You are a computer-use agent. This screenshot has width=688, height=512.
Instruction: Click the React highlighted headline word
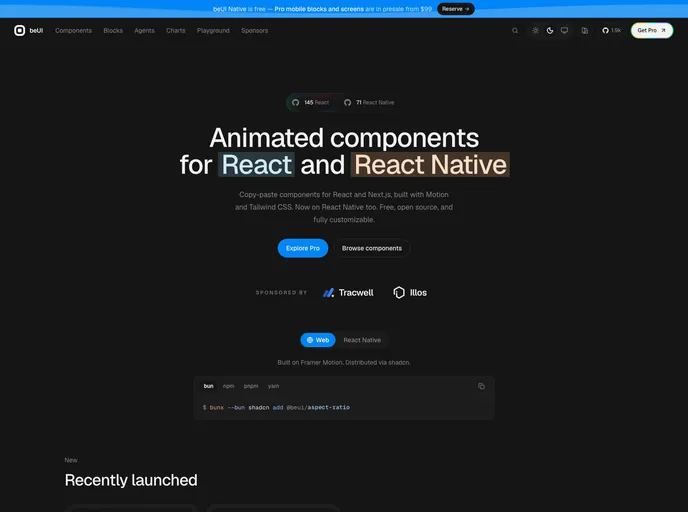[x=256, y=165]
